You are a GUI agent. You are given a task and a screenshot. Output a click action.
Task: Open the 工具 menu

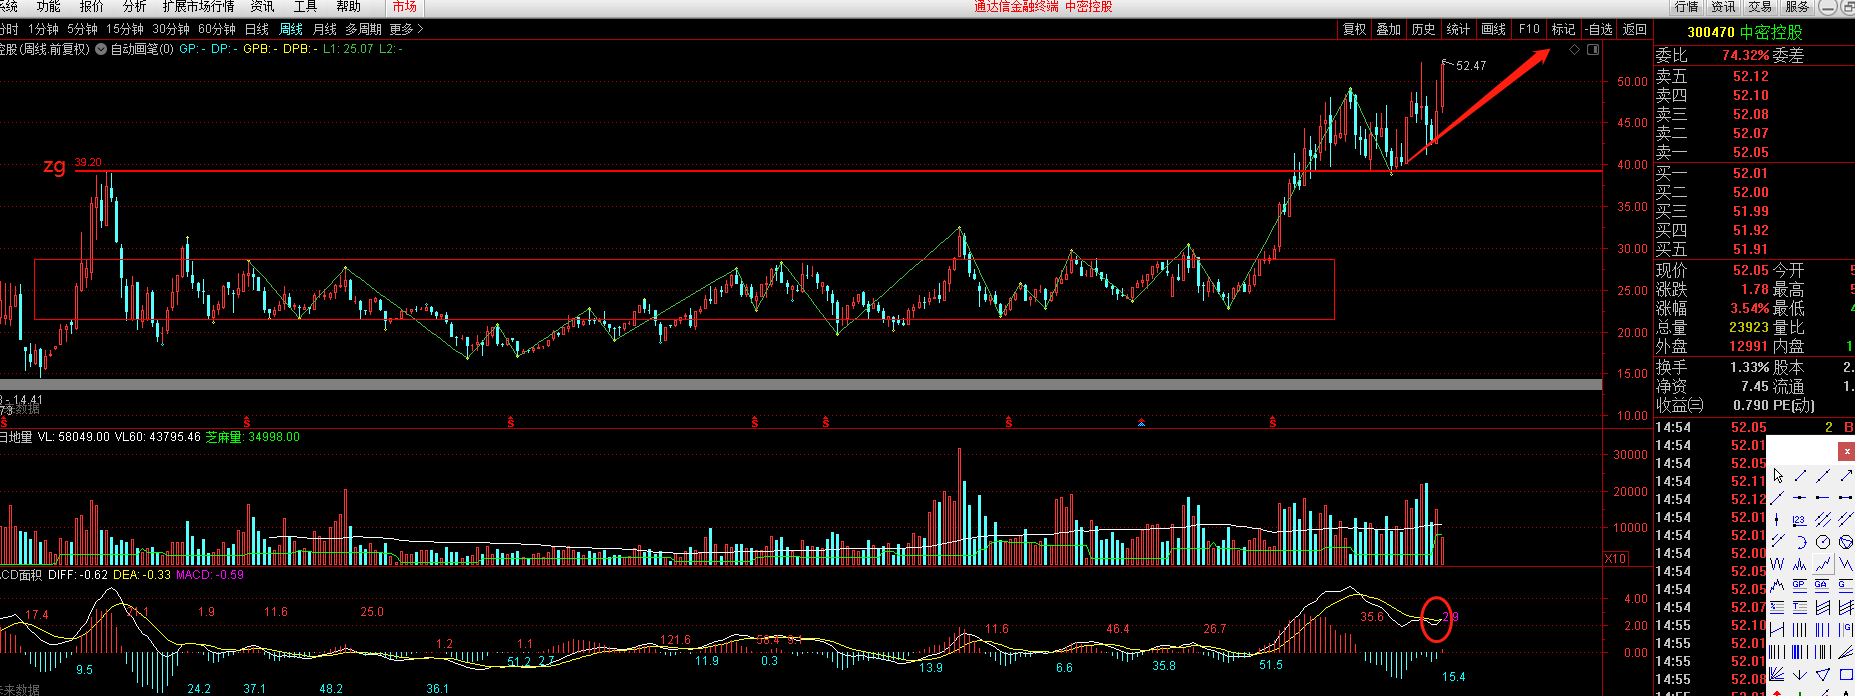click(x=305, y=7)
